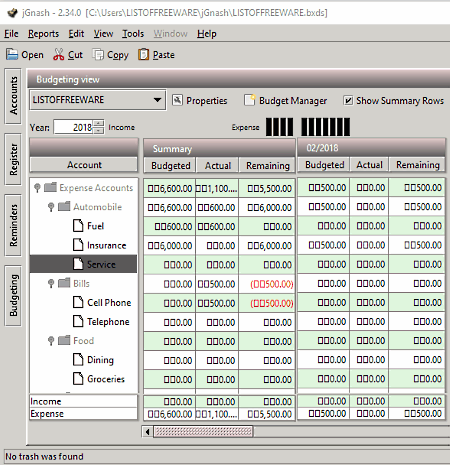This screenshot has width=450, height=465.
Task: Click the Cell Phone red Remaining (500.00) cell
Action: point(267,303)
